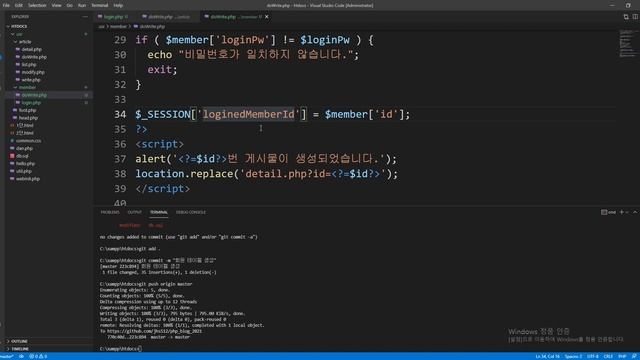Image resolution: width=640 pixels, height=360 pixels.
Task: Open webinit.php in the explorer
Action: (x=28, y=179)
